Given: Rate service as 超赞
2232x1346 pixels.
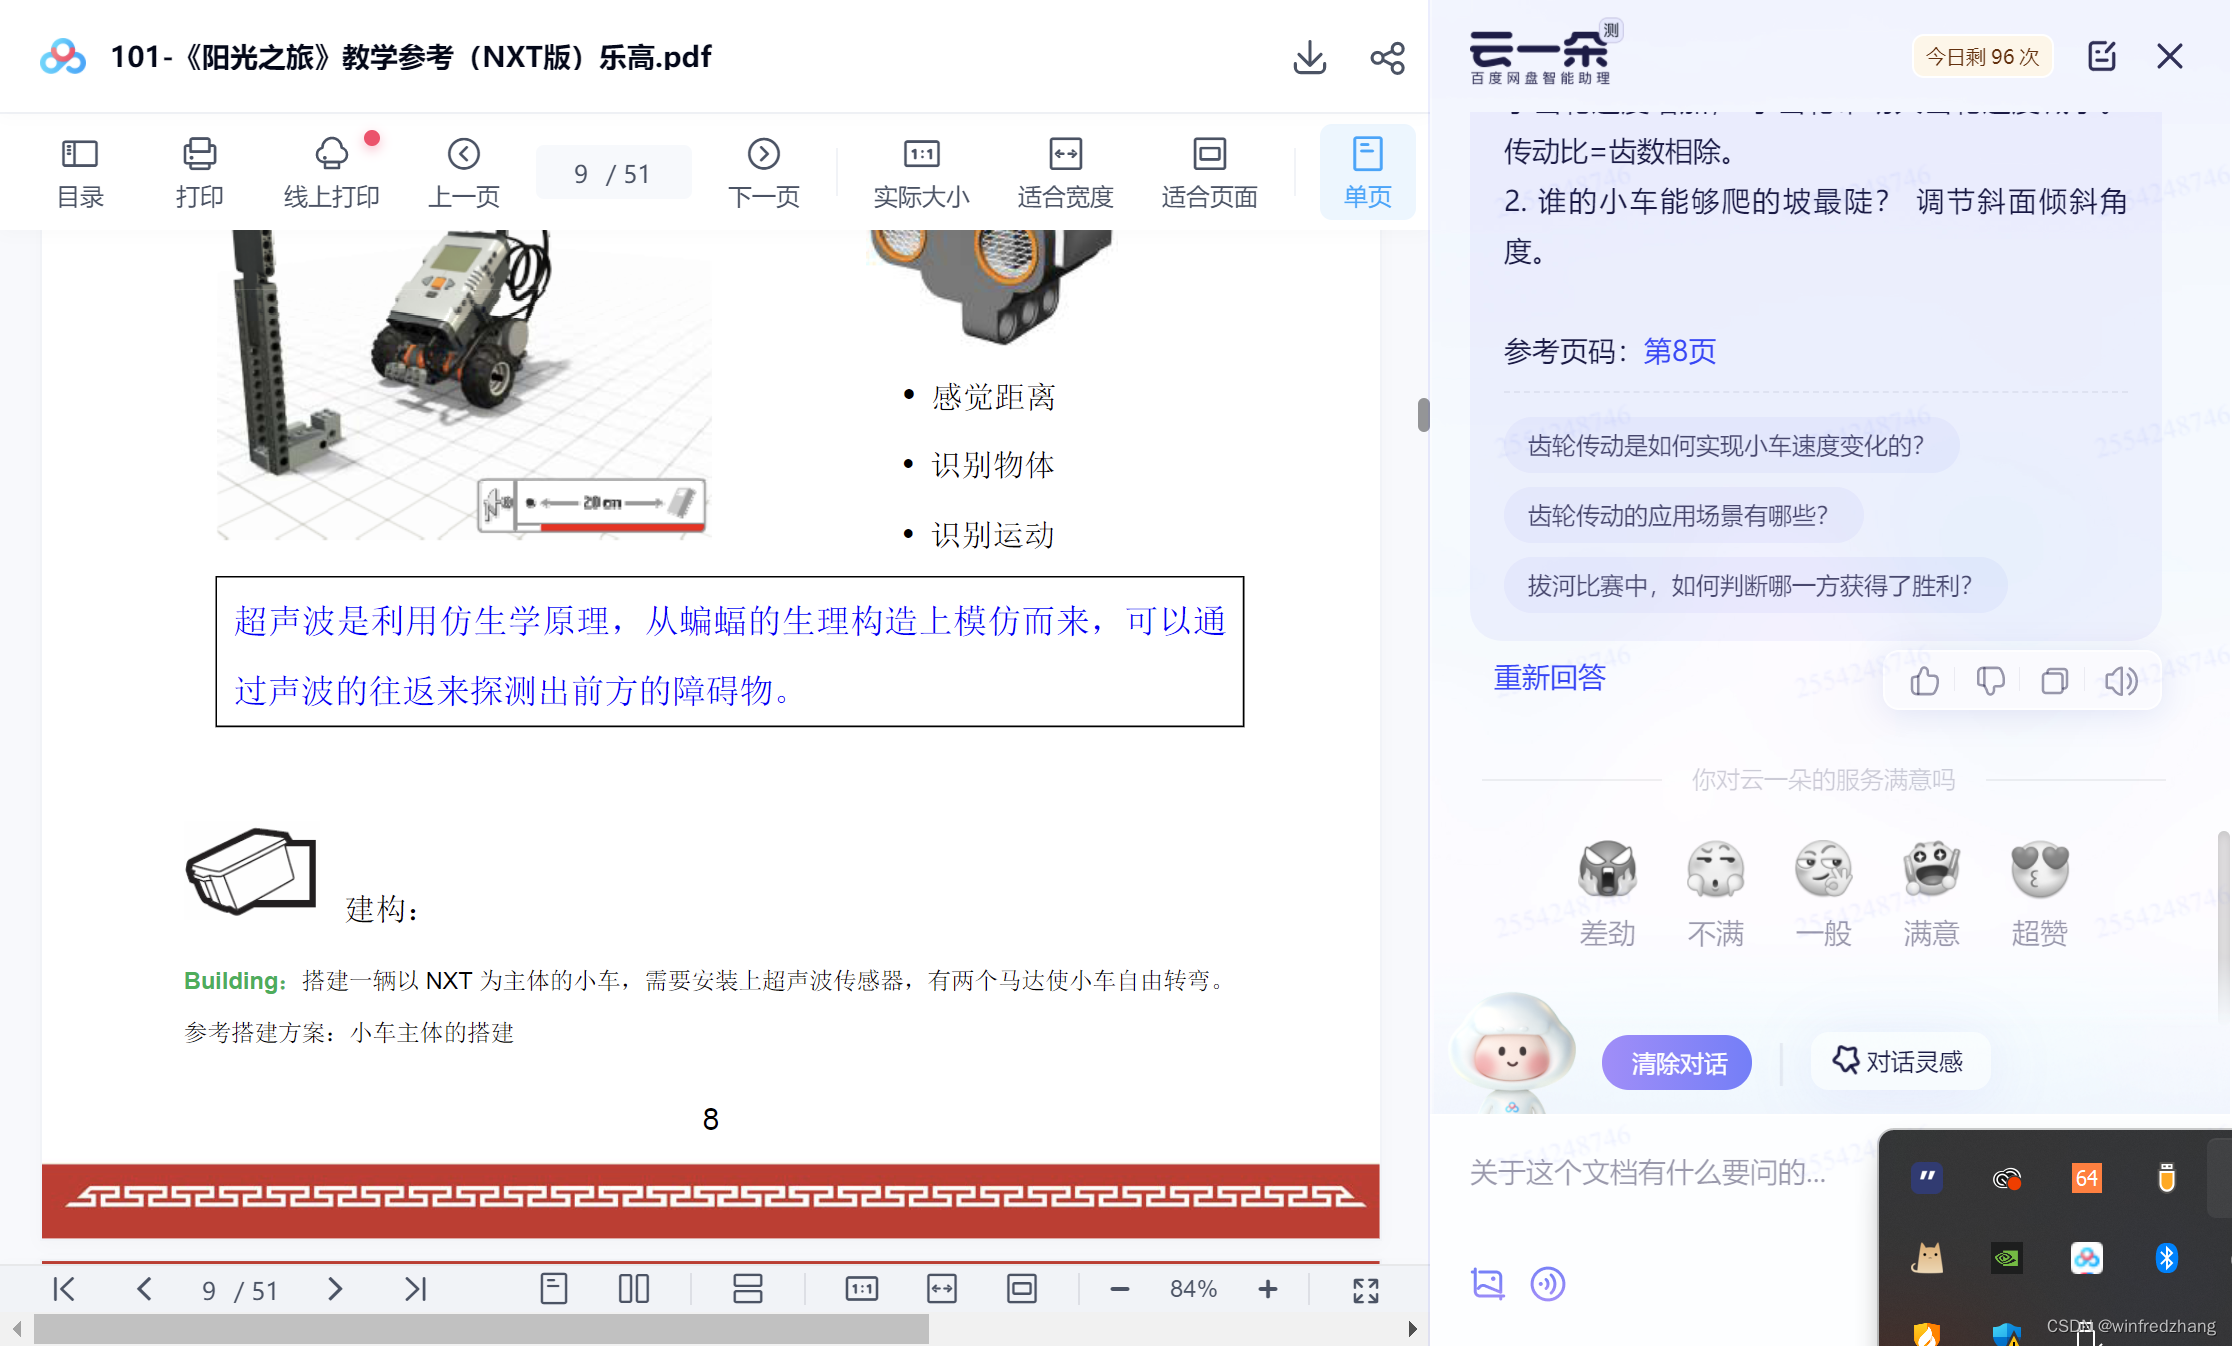Looking at the screenshot, I should tap(2039, 893).
